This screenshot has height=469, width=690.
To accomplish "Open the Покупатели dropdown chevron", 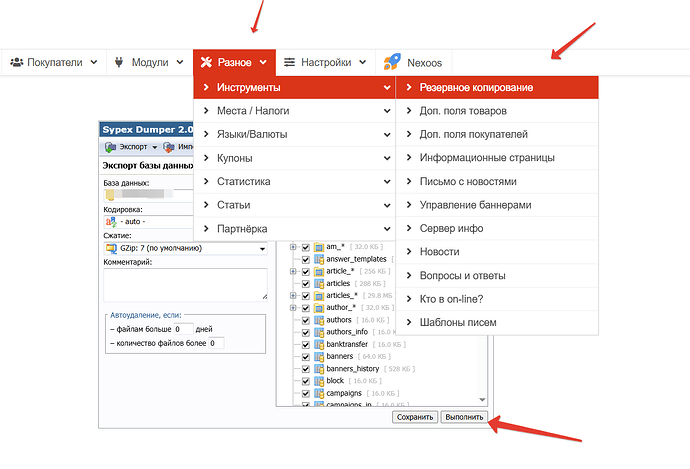I will tap(94, 62).
